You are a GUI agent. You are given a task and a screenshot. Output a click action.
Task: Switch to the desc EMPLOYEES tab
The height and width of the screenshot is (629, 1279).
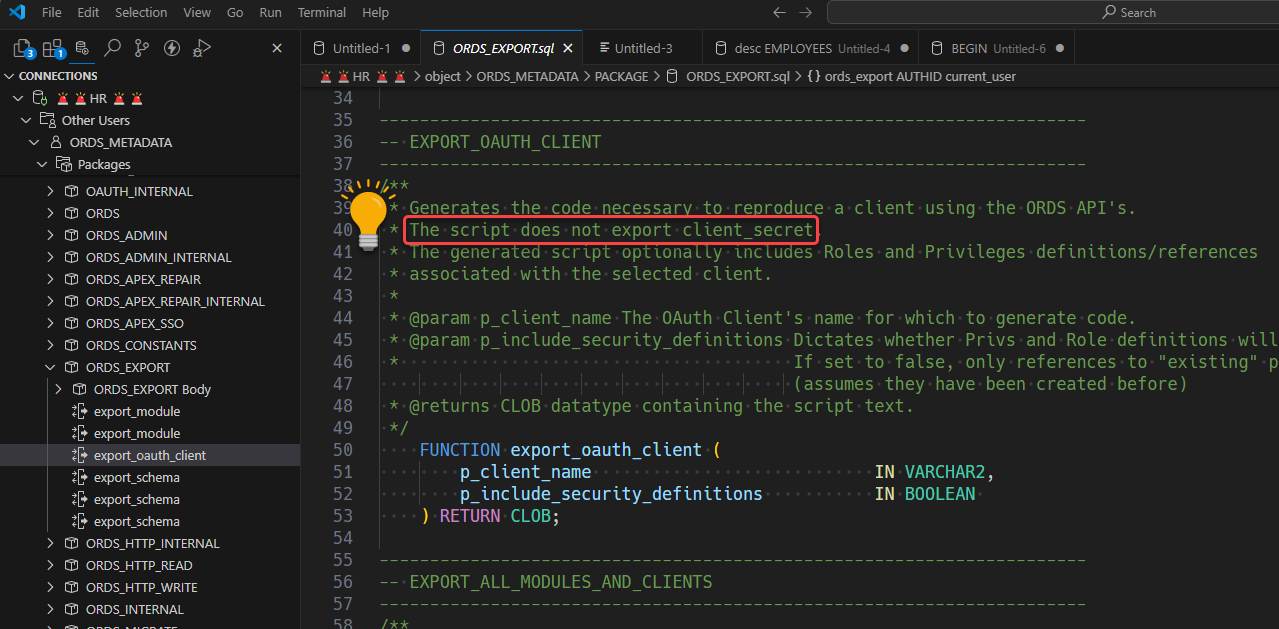pyautogui.click(x=811, y=48)
